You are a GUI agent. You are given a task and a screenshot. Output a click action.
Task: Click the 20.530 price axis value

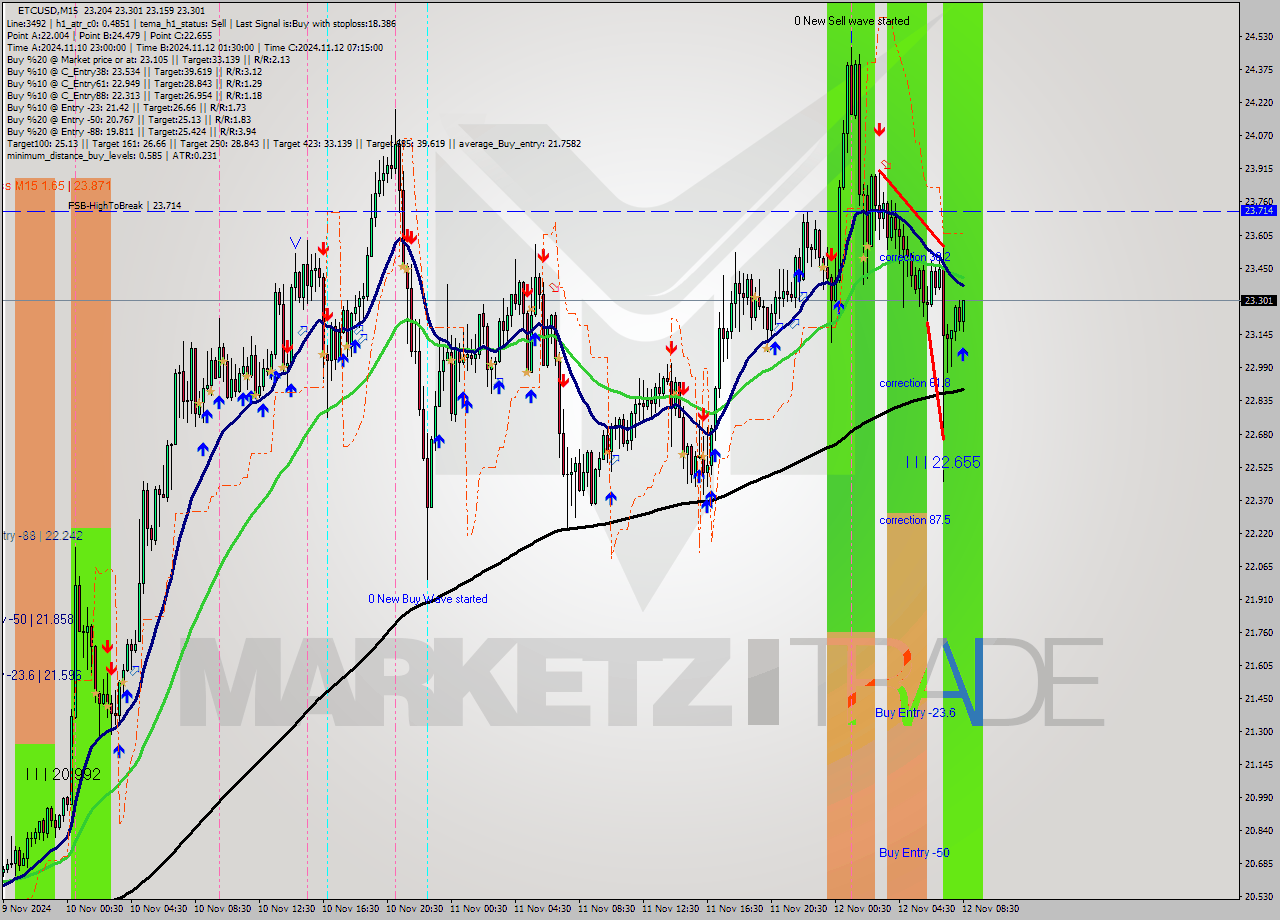1258,896
